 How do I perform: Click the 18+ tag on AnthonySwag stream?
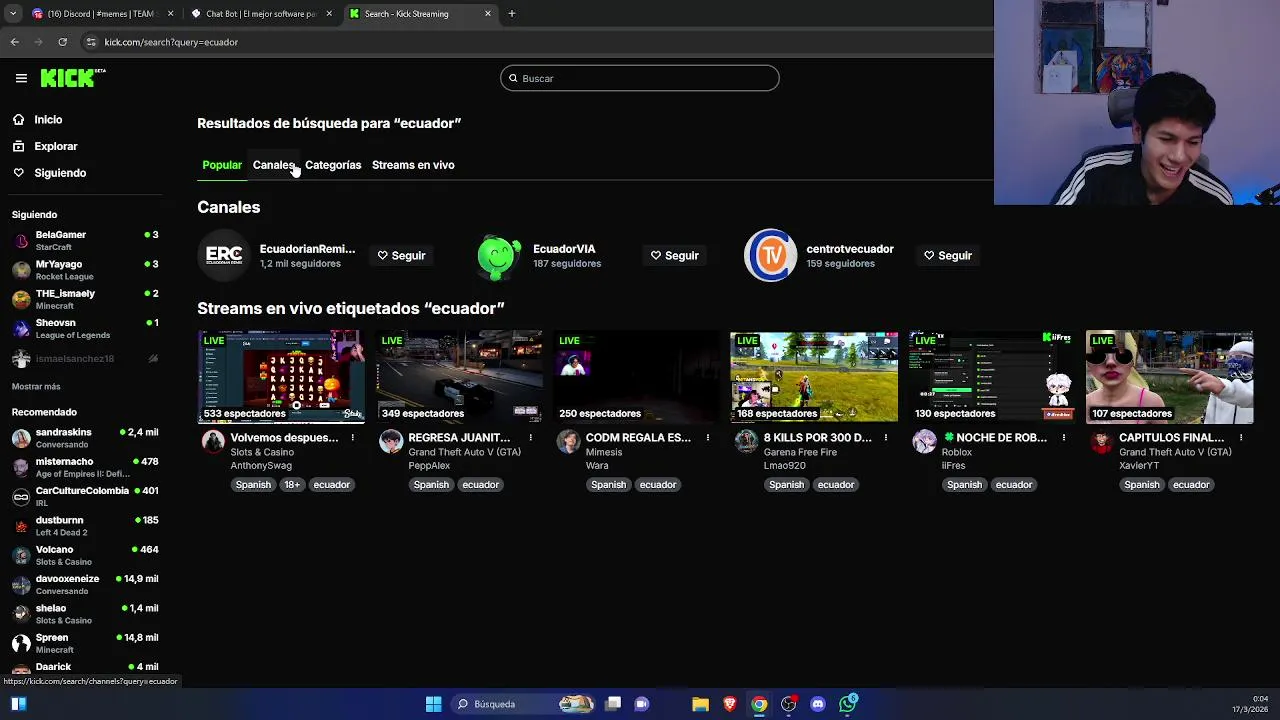292,485
